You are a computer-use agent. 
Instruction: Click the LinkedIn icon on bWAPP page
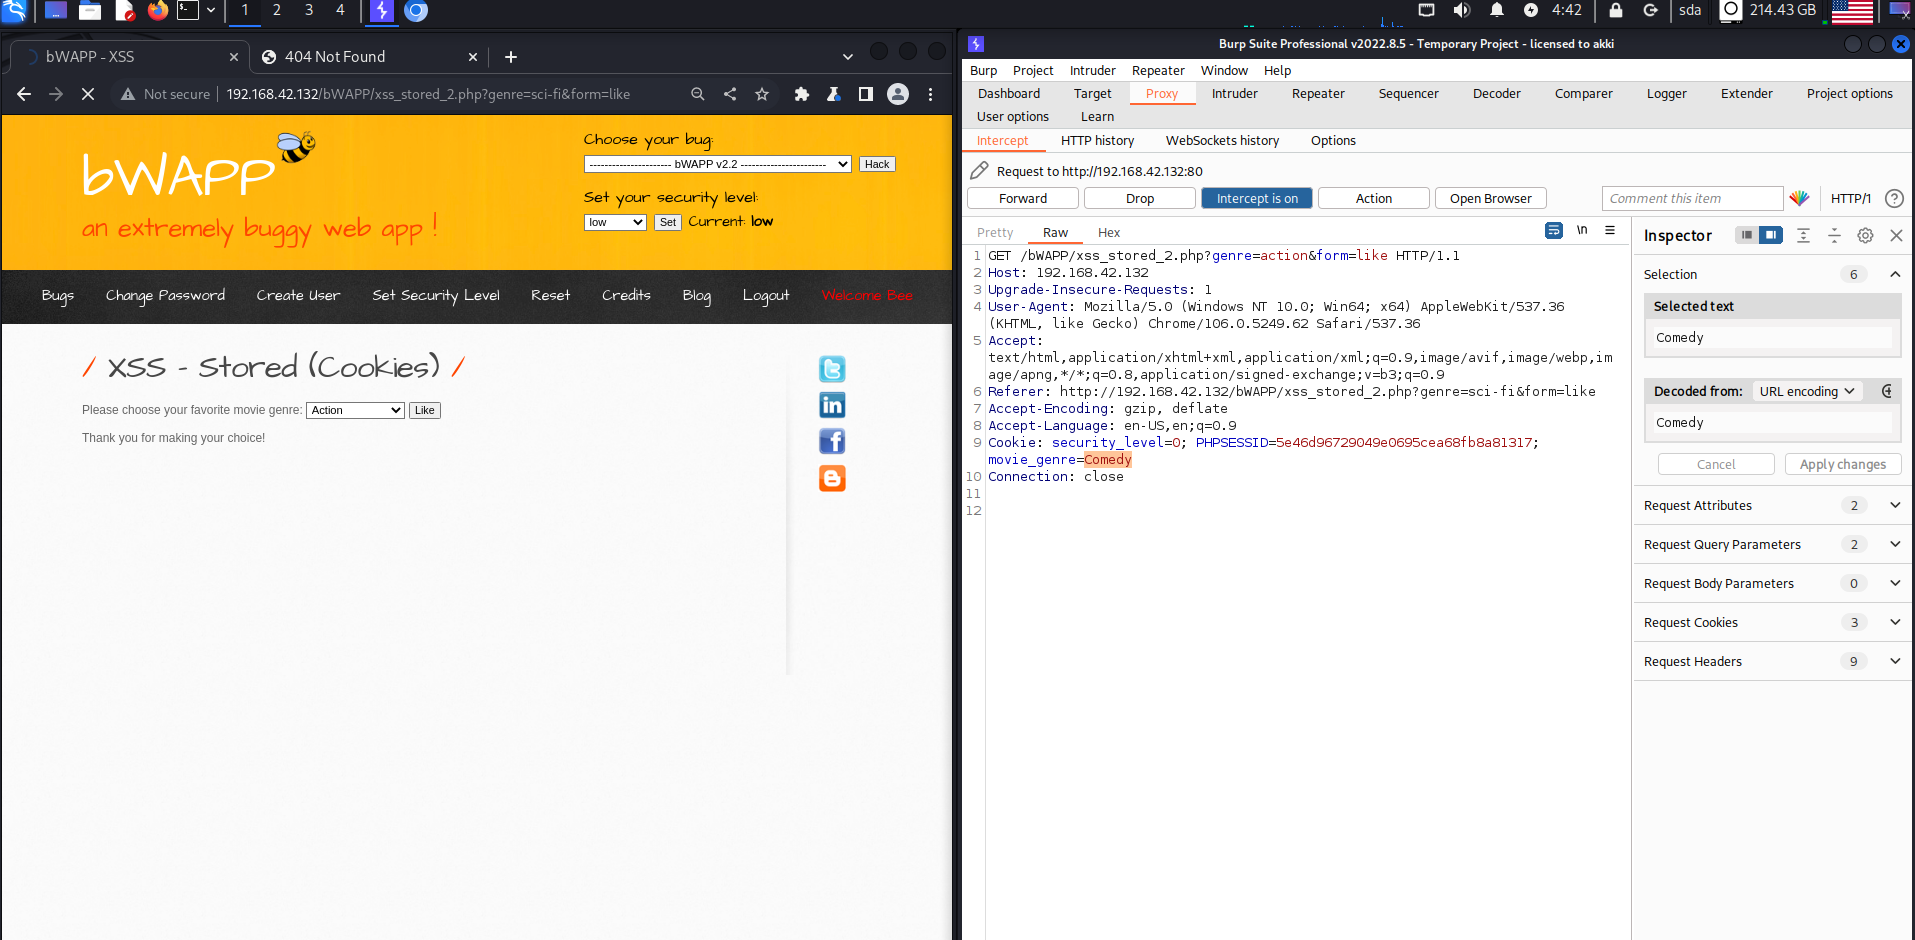(x=832, y=405)
